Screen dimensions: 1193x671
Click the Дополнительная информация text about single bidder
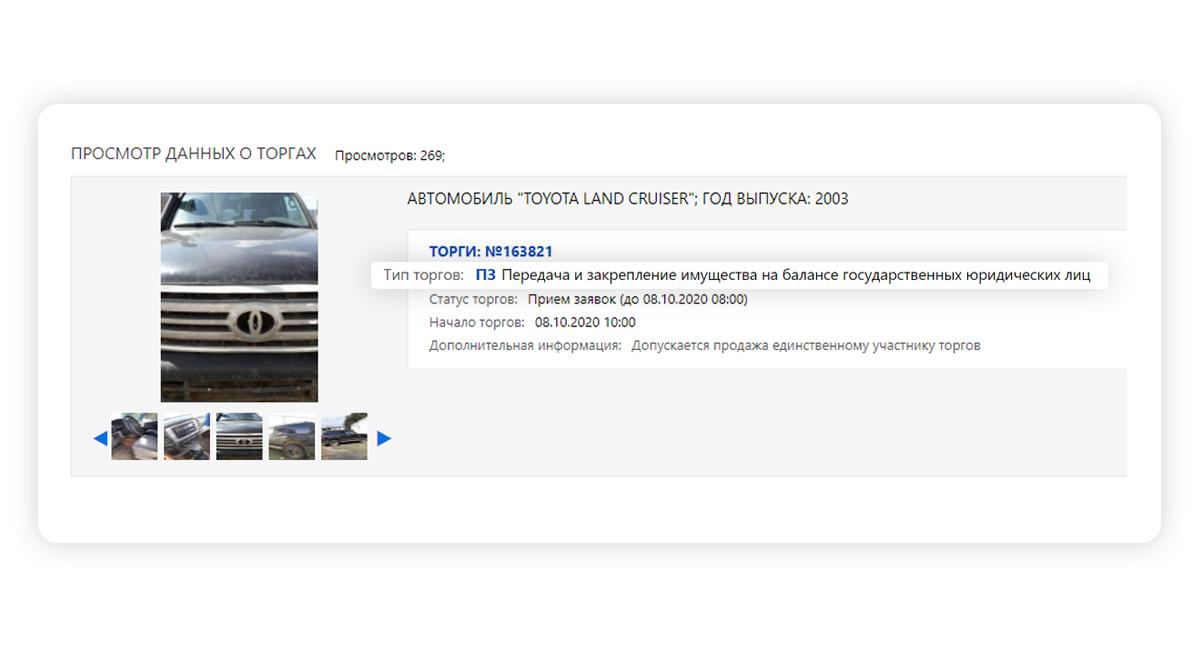coord(806,345)
